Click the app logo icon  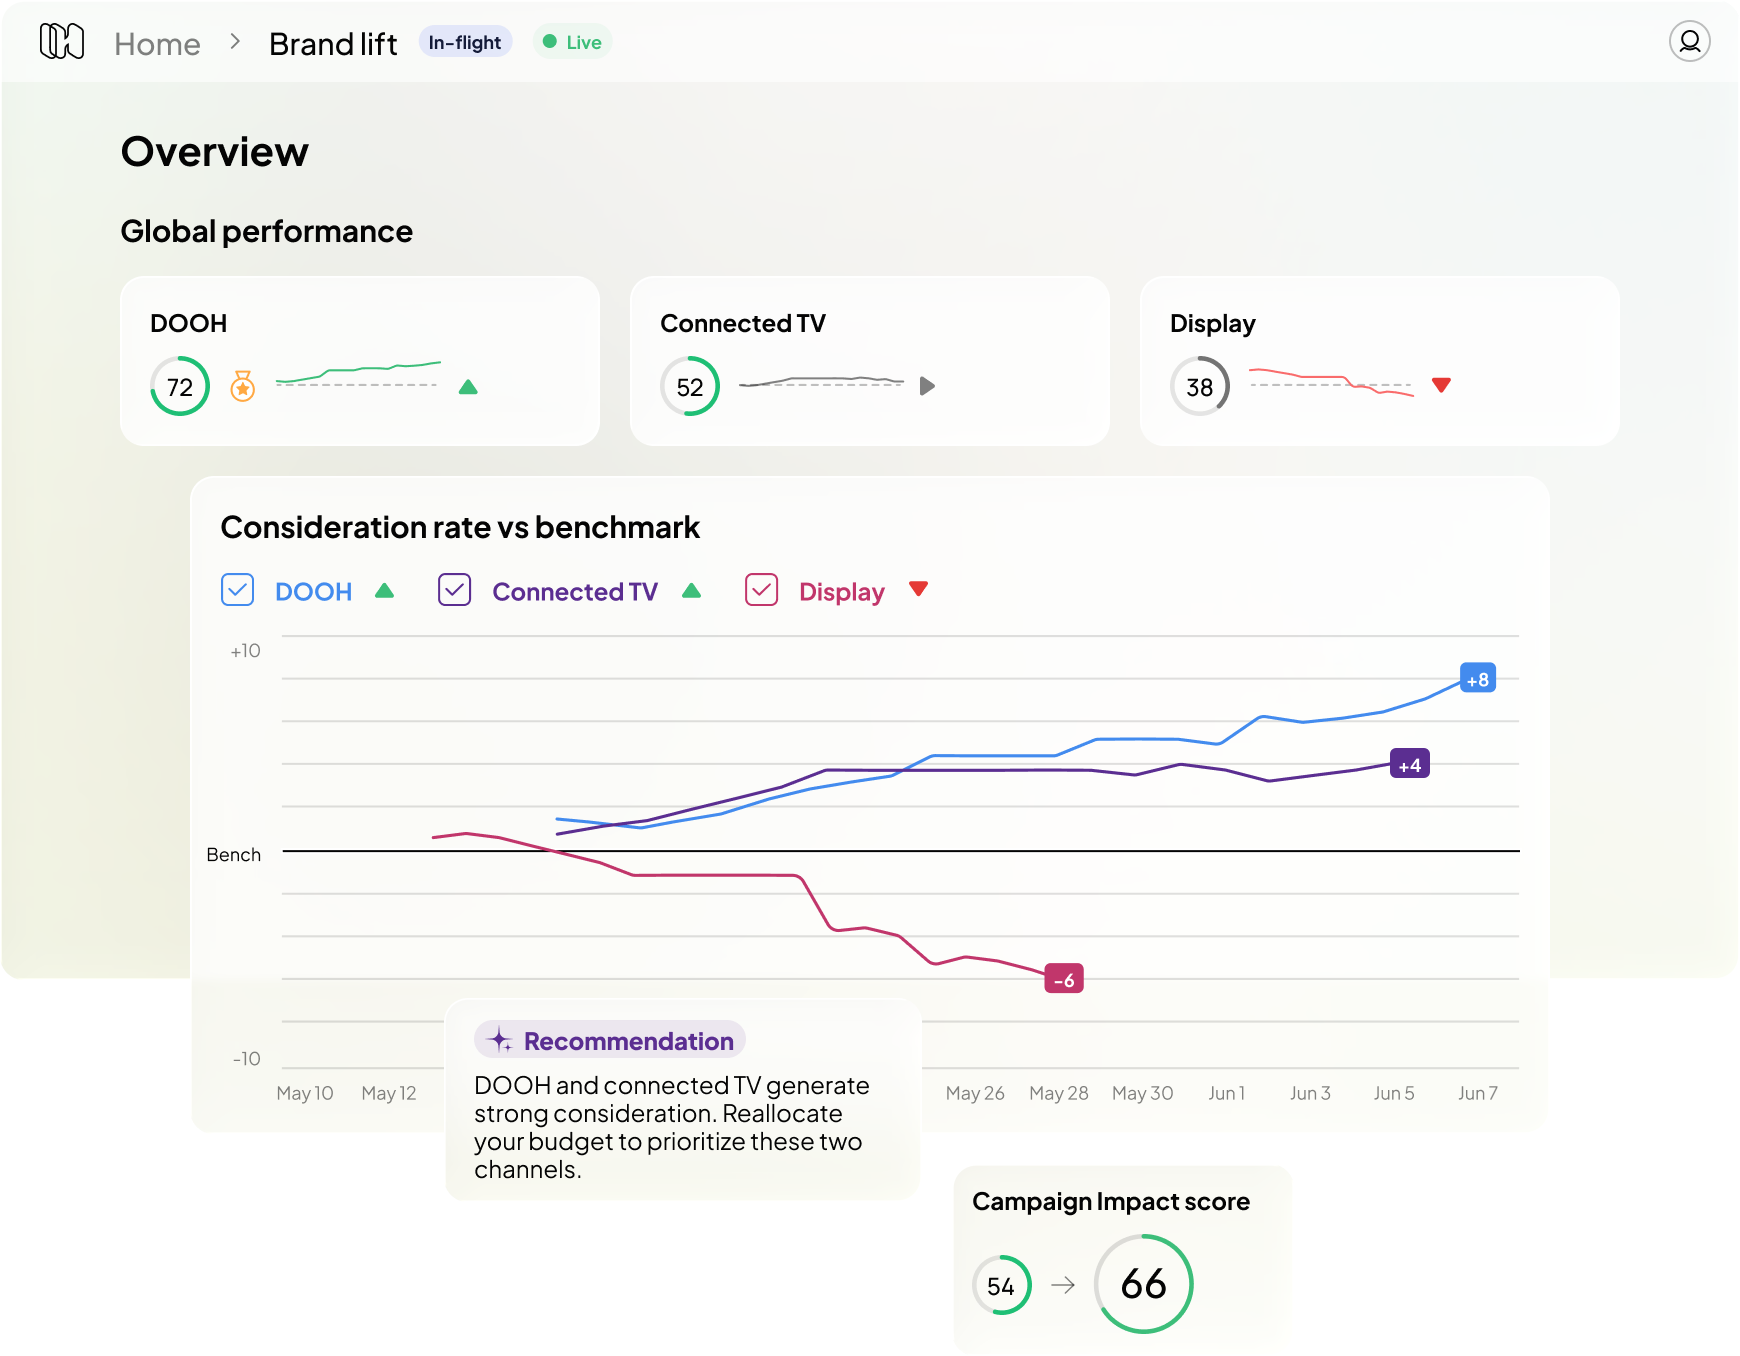61,42
